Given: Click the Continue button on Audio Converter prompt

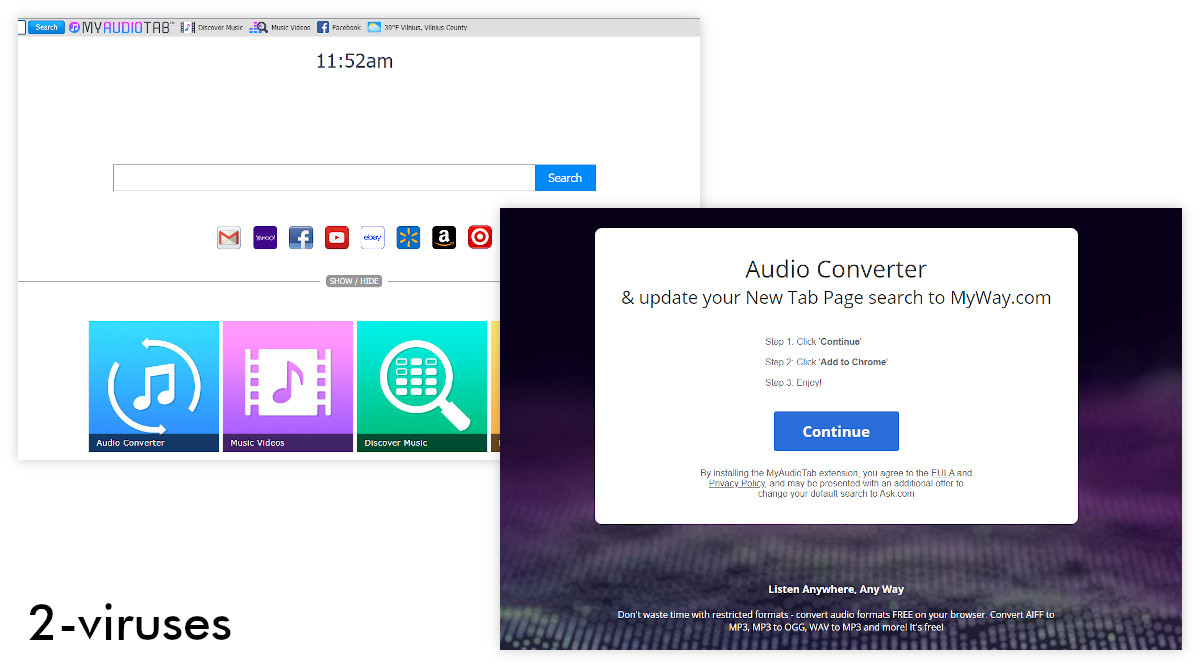Looking at the screenshot, I should (836, 431).
